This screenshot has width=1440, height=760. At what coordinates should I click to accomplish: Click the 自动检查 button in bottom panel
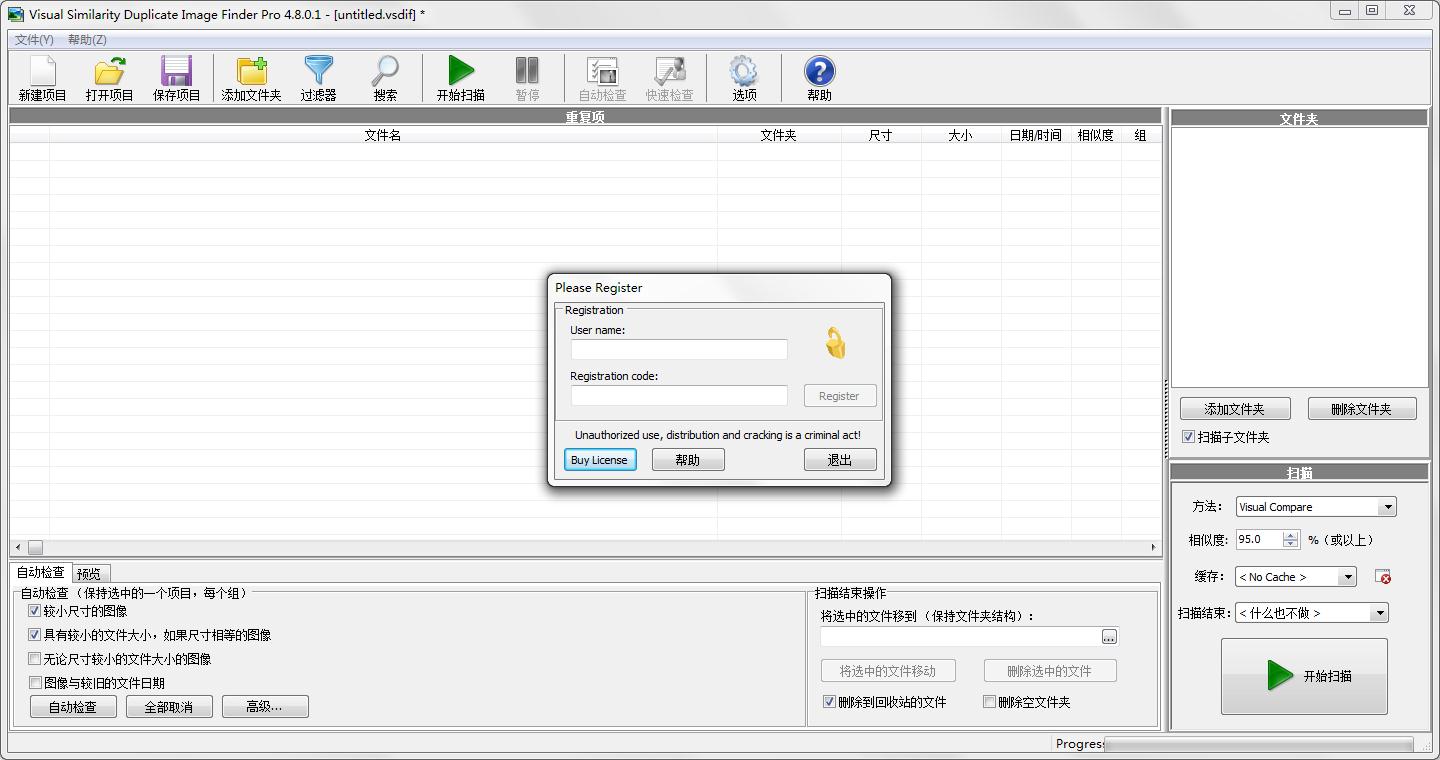click(73, 707)
